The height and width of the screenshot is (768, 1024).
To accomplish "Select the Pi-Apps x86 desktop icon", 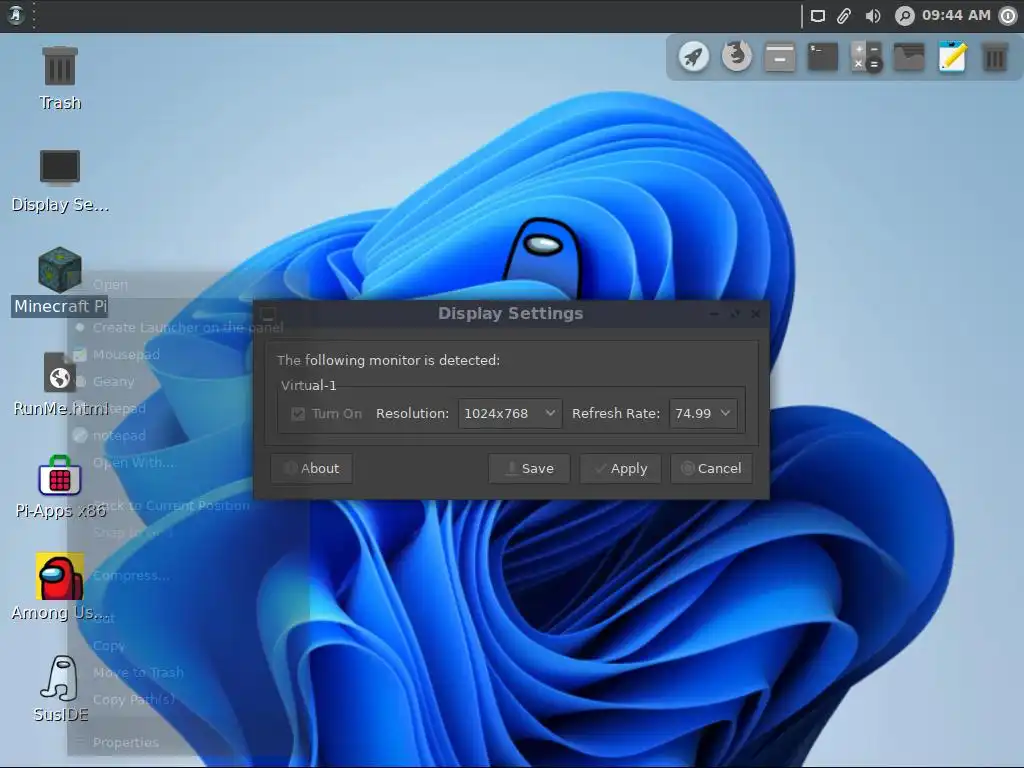I will coord(60,487).
